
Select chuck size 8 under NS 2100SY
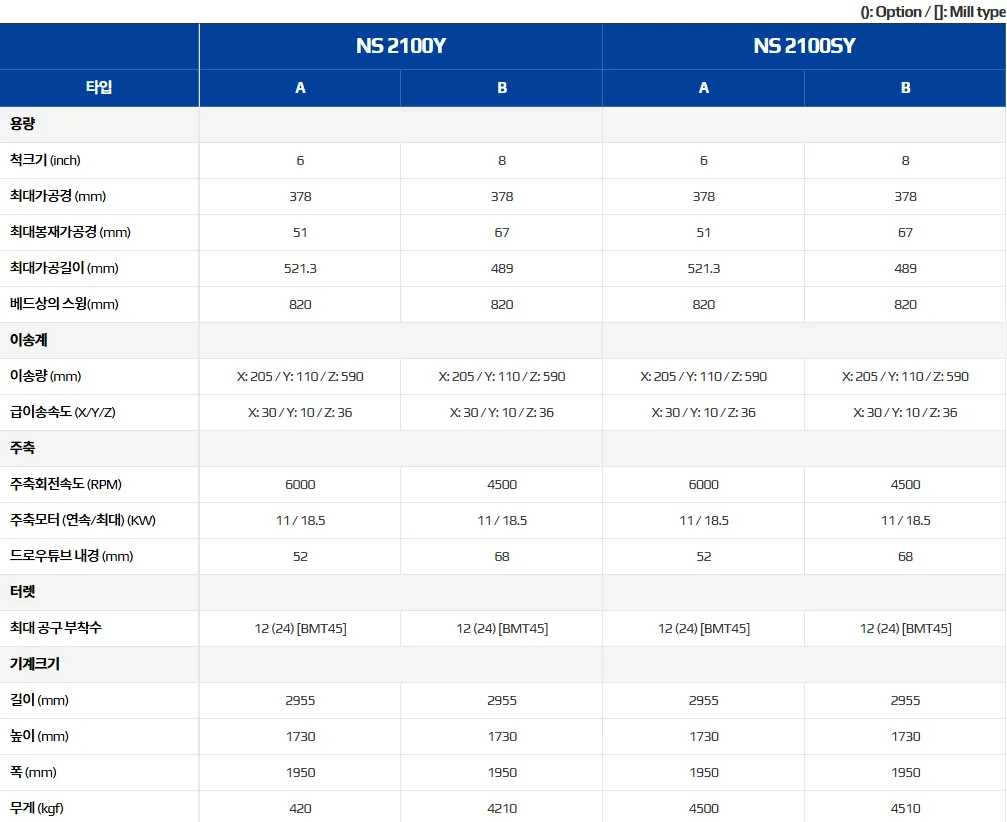click(906, 161)
